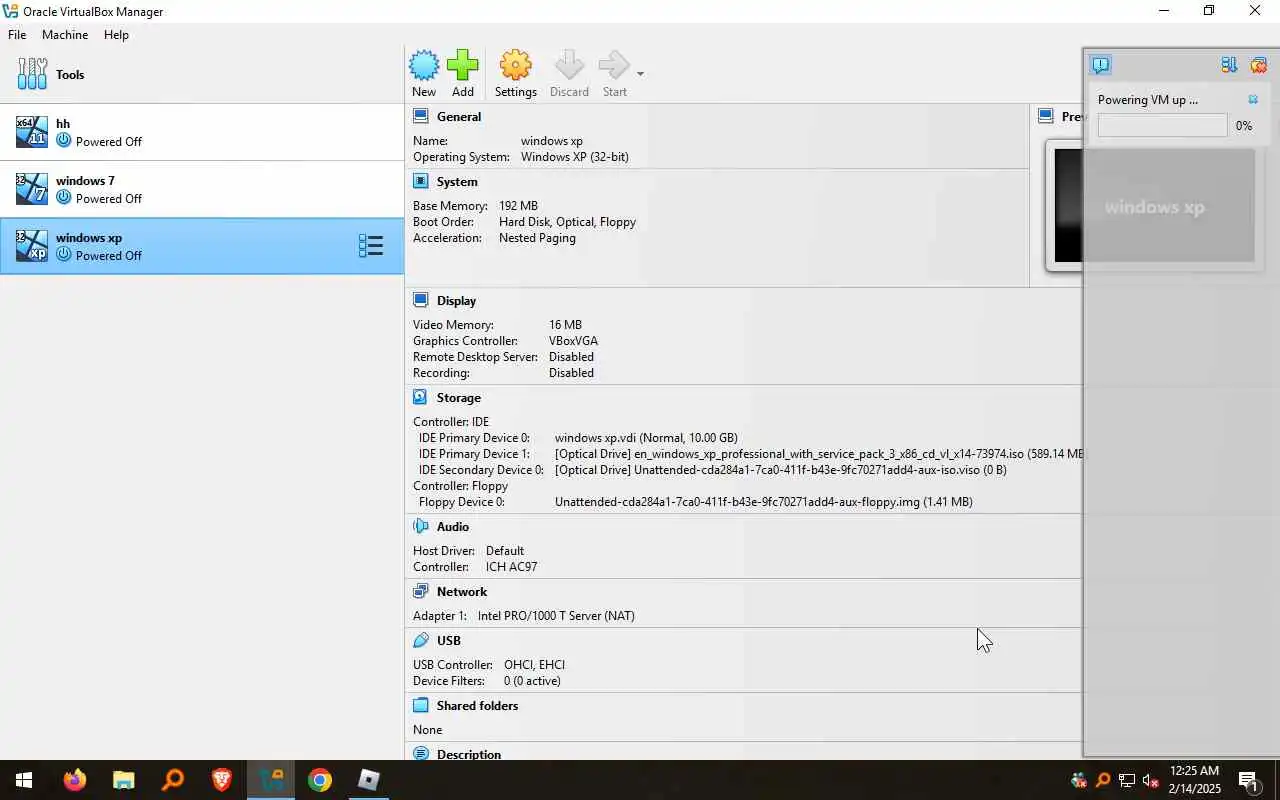Click the Discard toolbar icon
Screen dimensions: 1280x800
(x=569, y=74)
